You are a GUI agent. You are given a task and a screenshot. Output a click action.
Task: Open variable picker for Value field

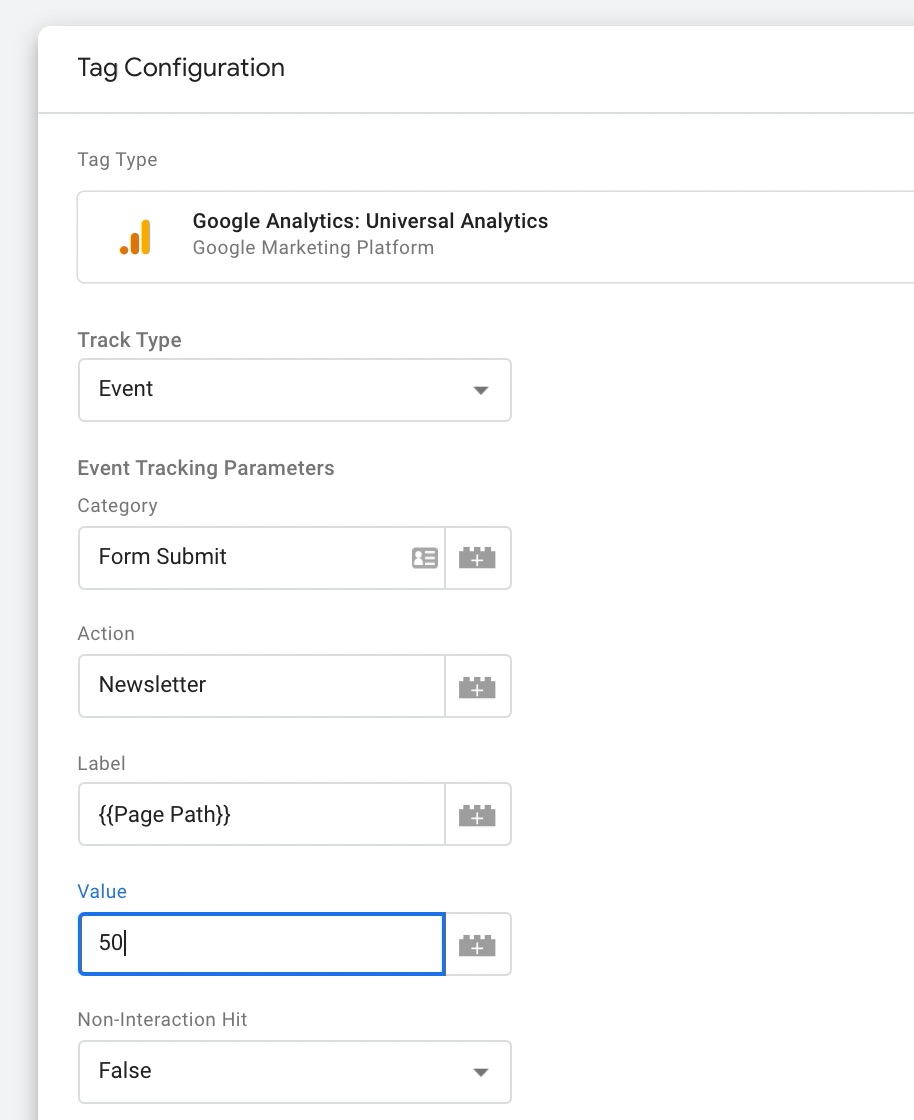click(x=478, y=944)
